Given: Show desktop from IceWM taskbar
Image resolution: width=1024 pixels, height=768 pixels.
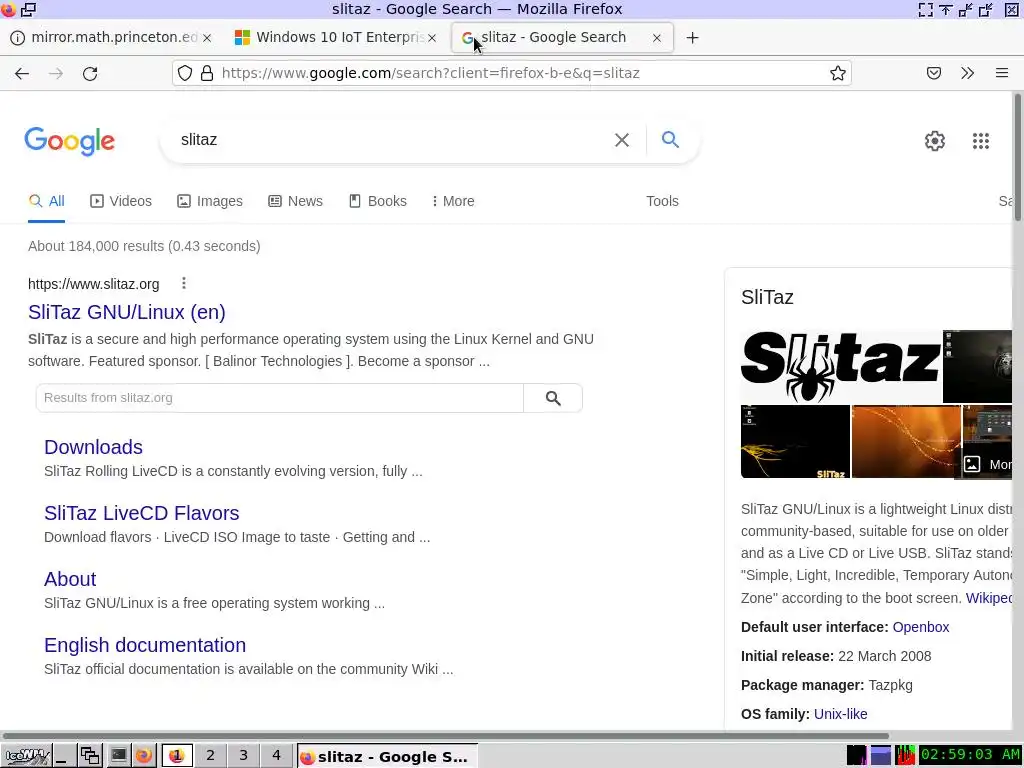Looking at the screenshot, I should 63,756.
